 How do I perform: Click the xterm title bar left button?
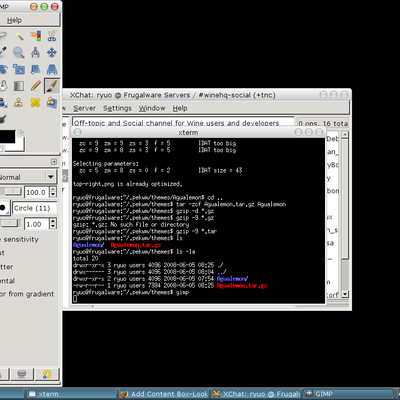[x=78, y=132]
